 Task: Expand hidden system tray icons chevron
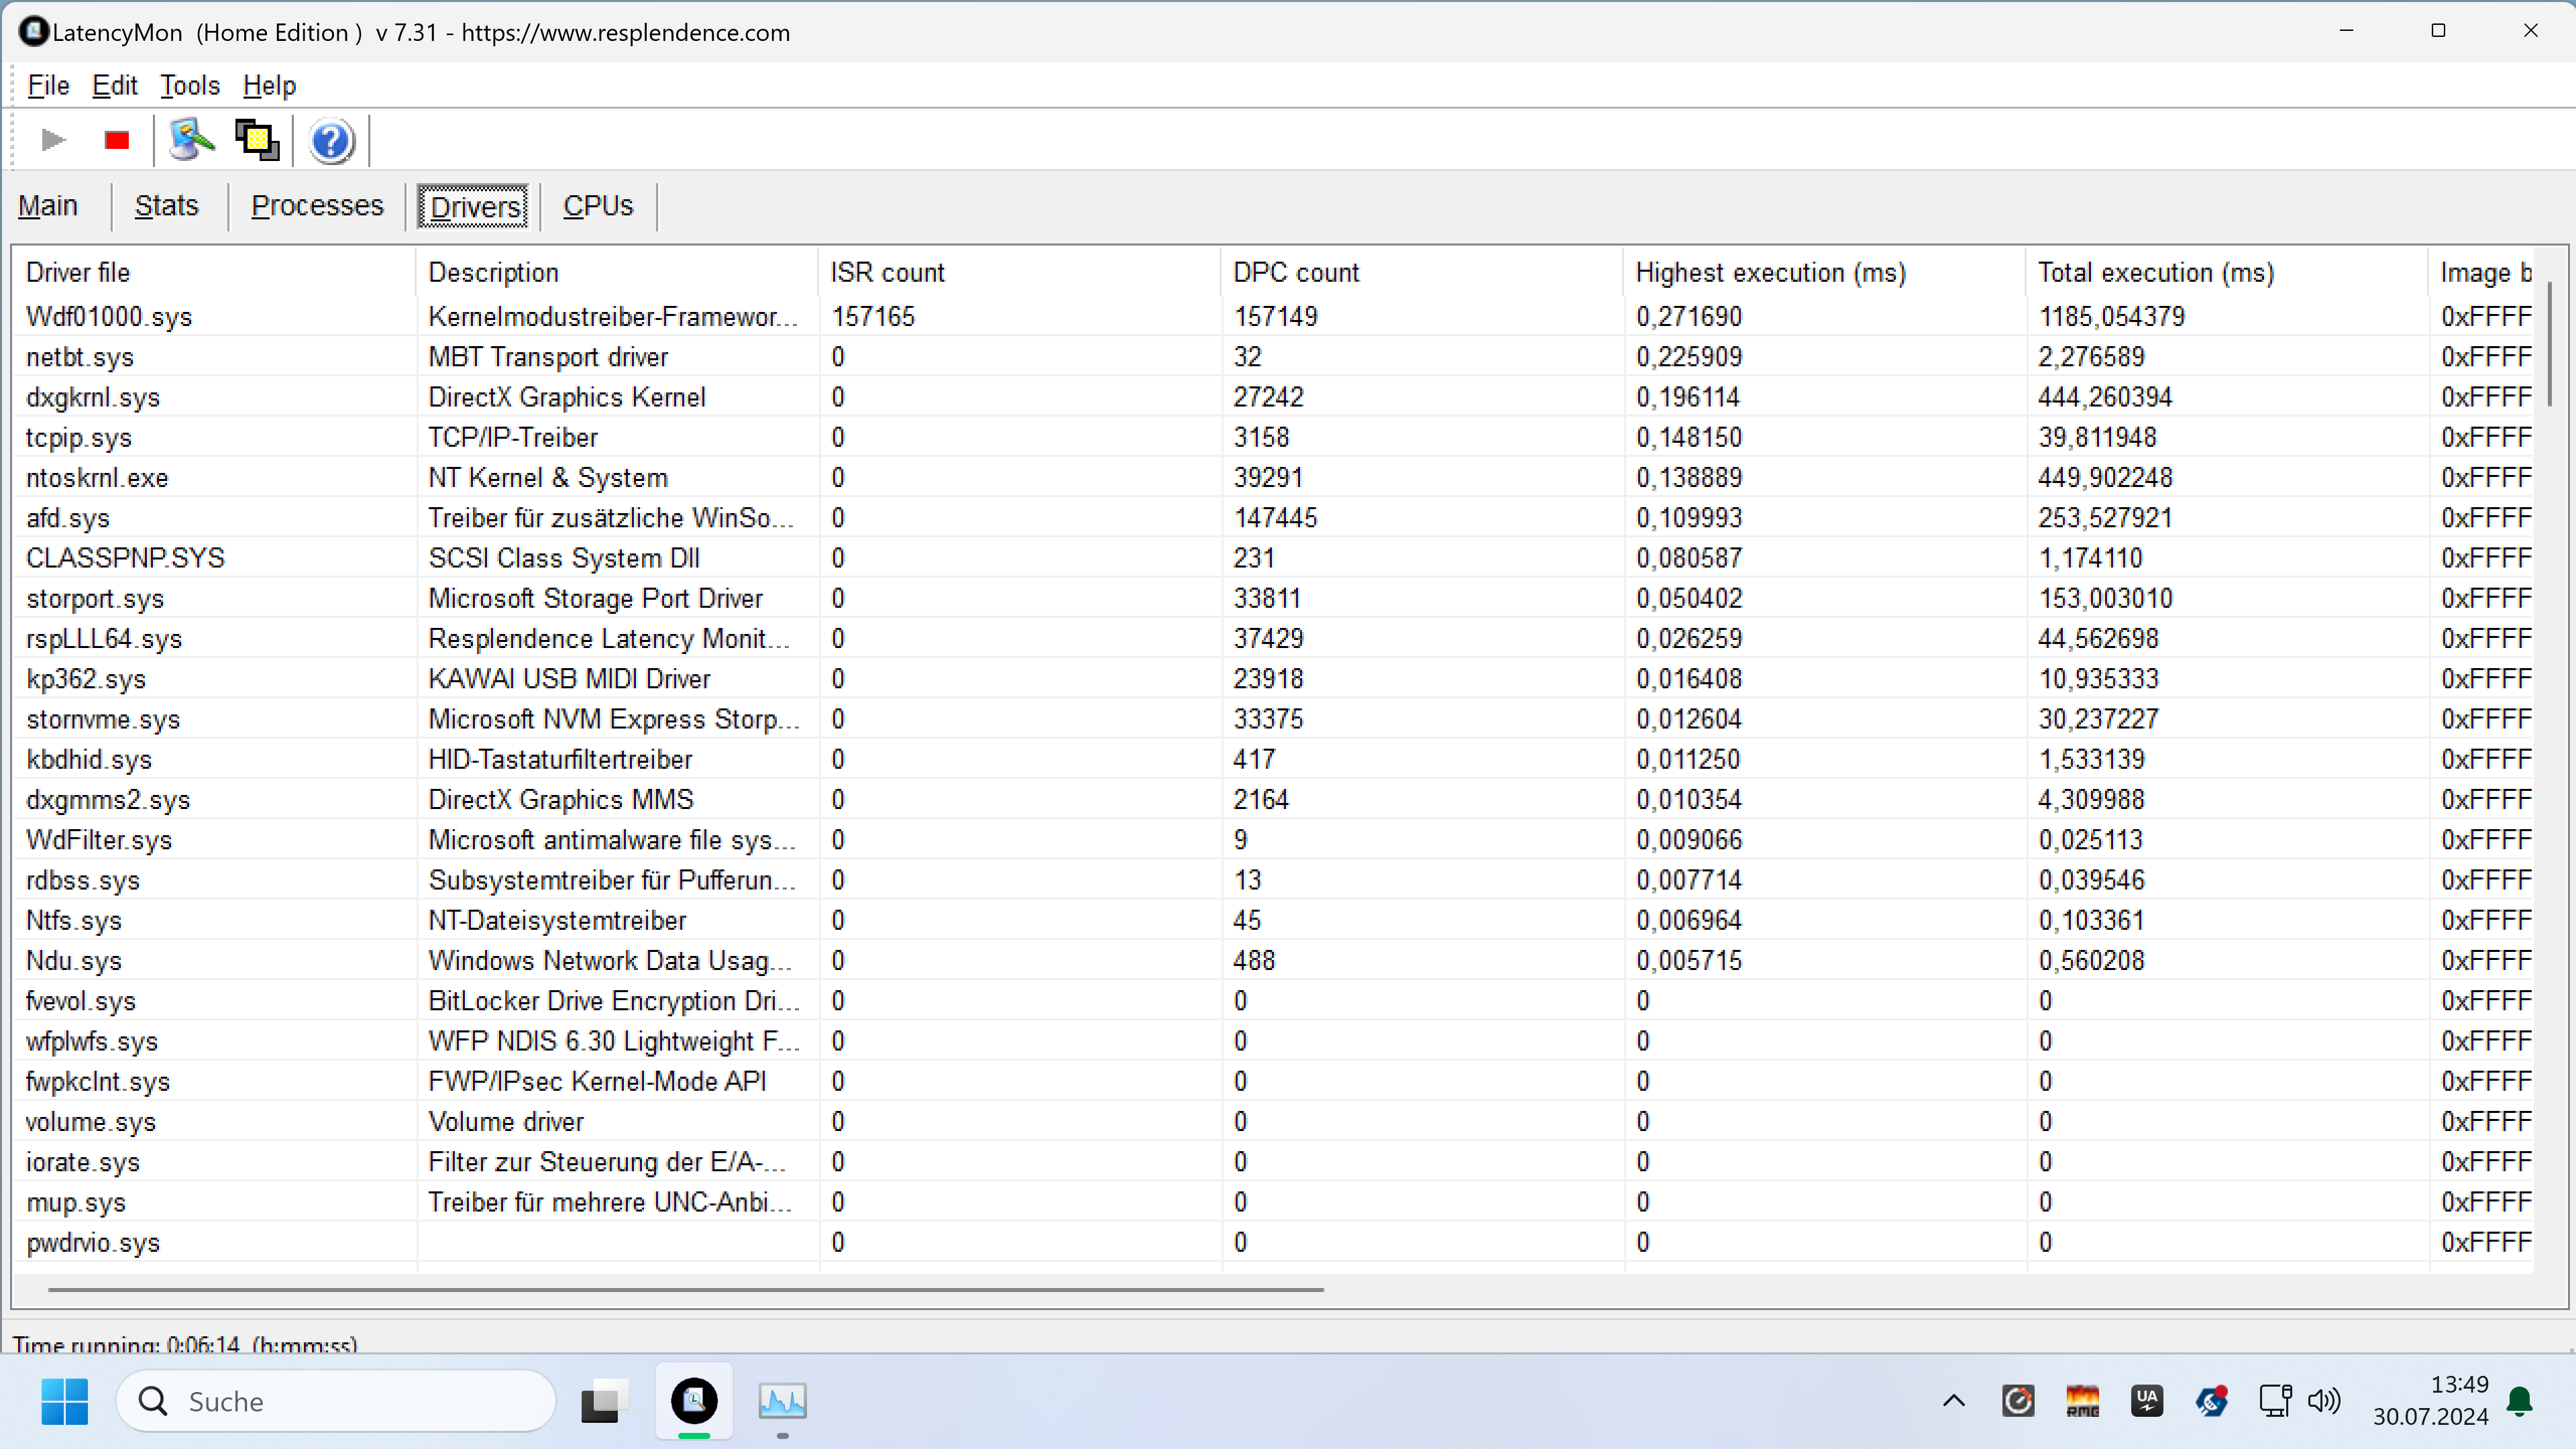1953,1401
